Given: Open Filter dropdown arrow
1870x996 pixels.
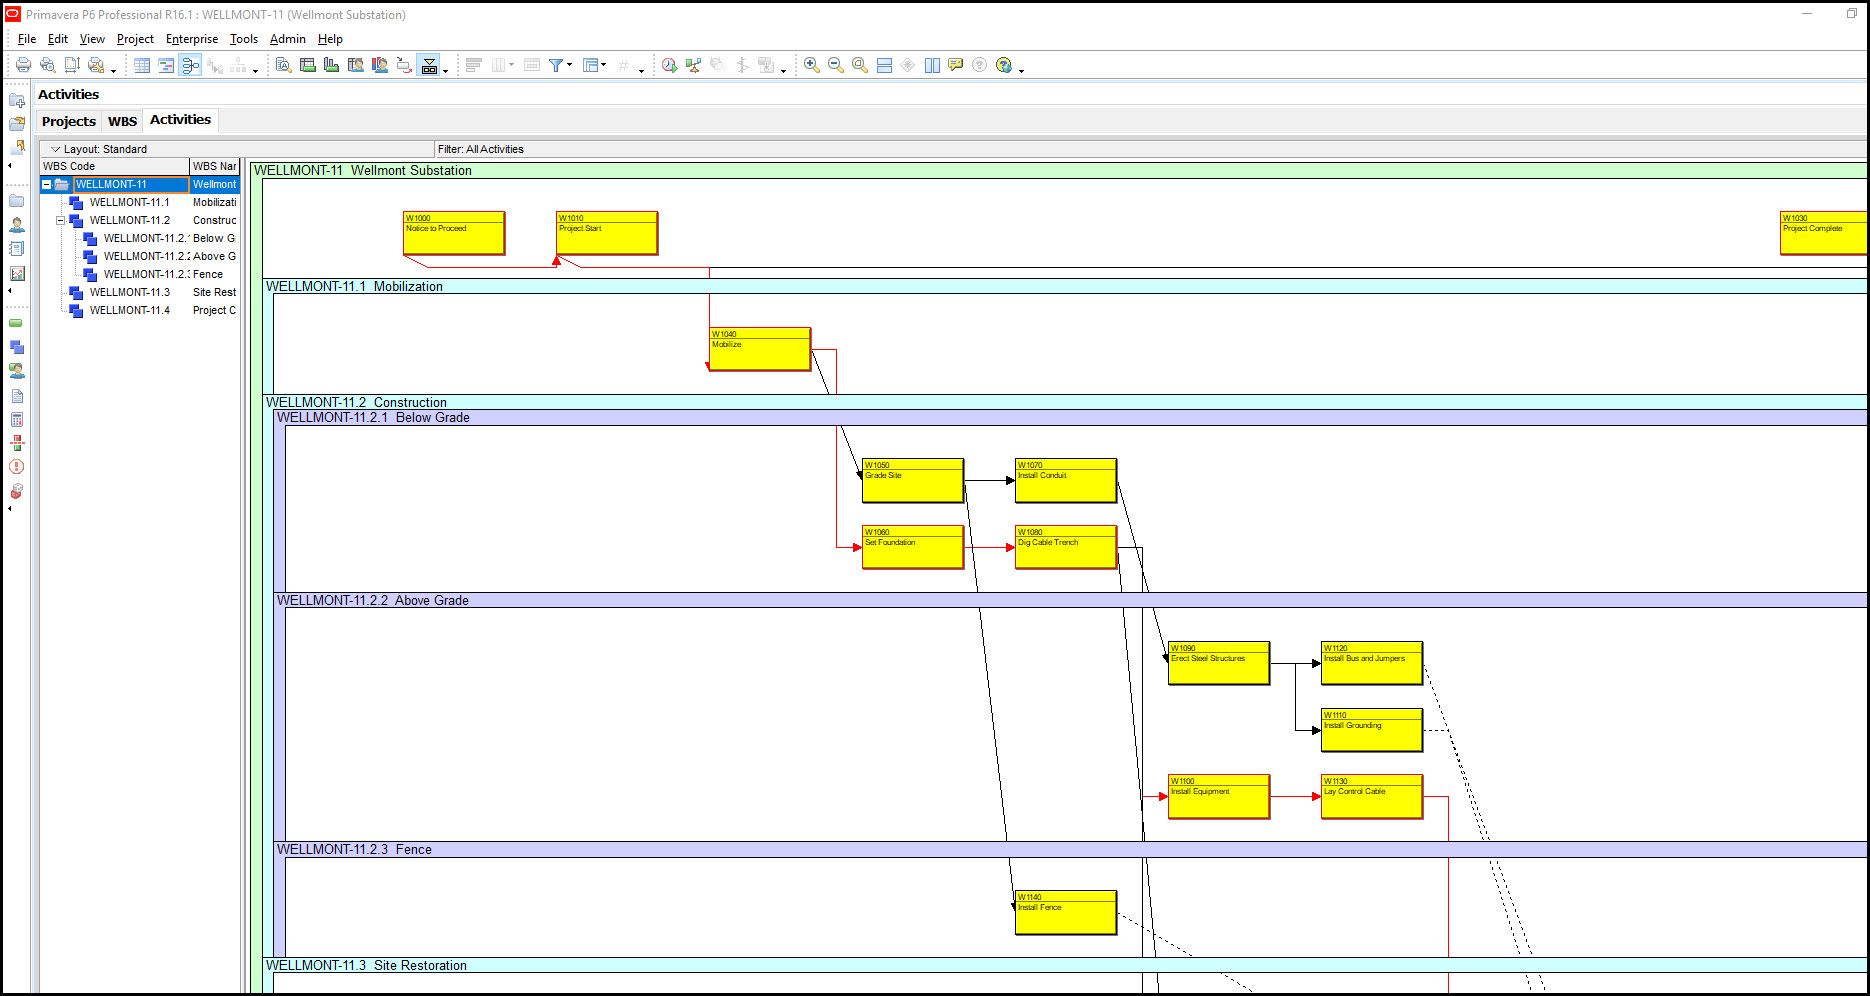Looking at the screenshot, I should pyautogui.click(x=570, y=65).
